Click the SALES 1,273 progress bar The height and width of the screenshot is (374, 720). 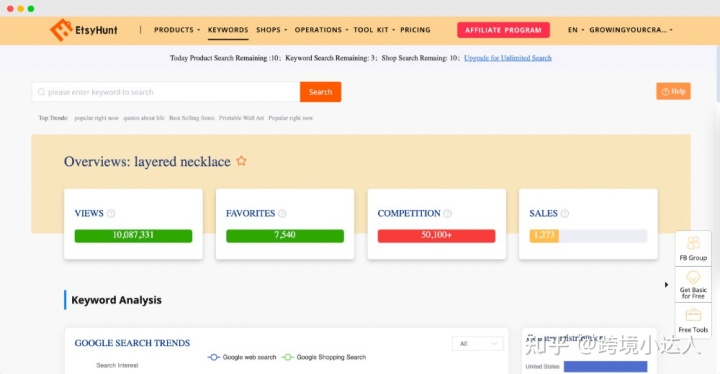point(588,236)
